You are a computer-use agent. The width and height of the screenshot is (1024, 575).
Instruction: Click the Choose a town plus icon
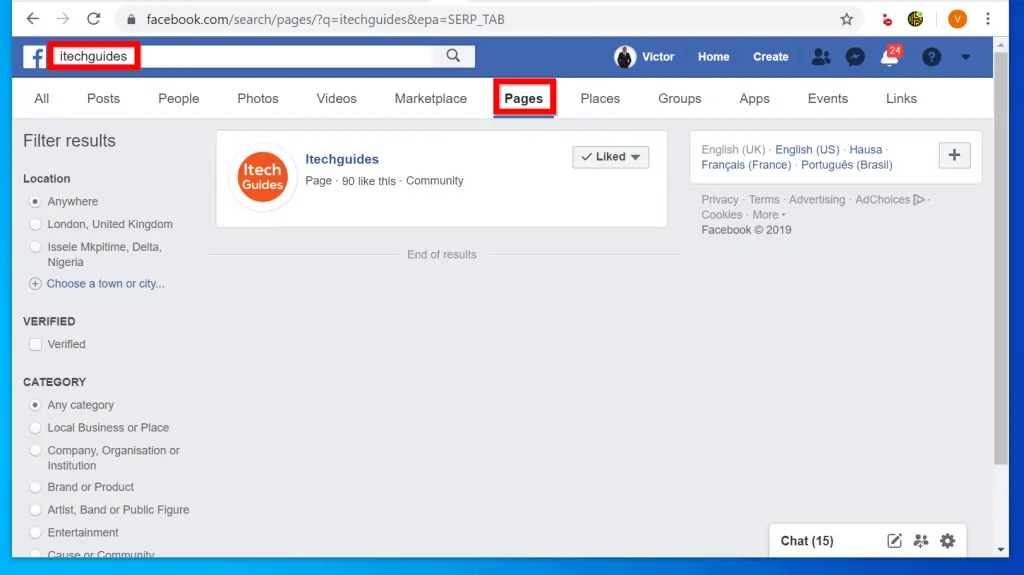click(35, 284)
